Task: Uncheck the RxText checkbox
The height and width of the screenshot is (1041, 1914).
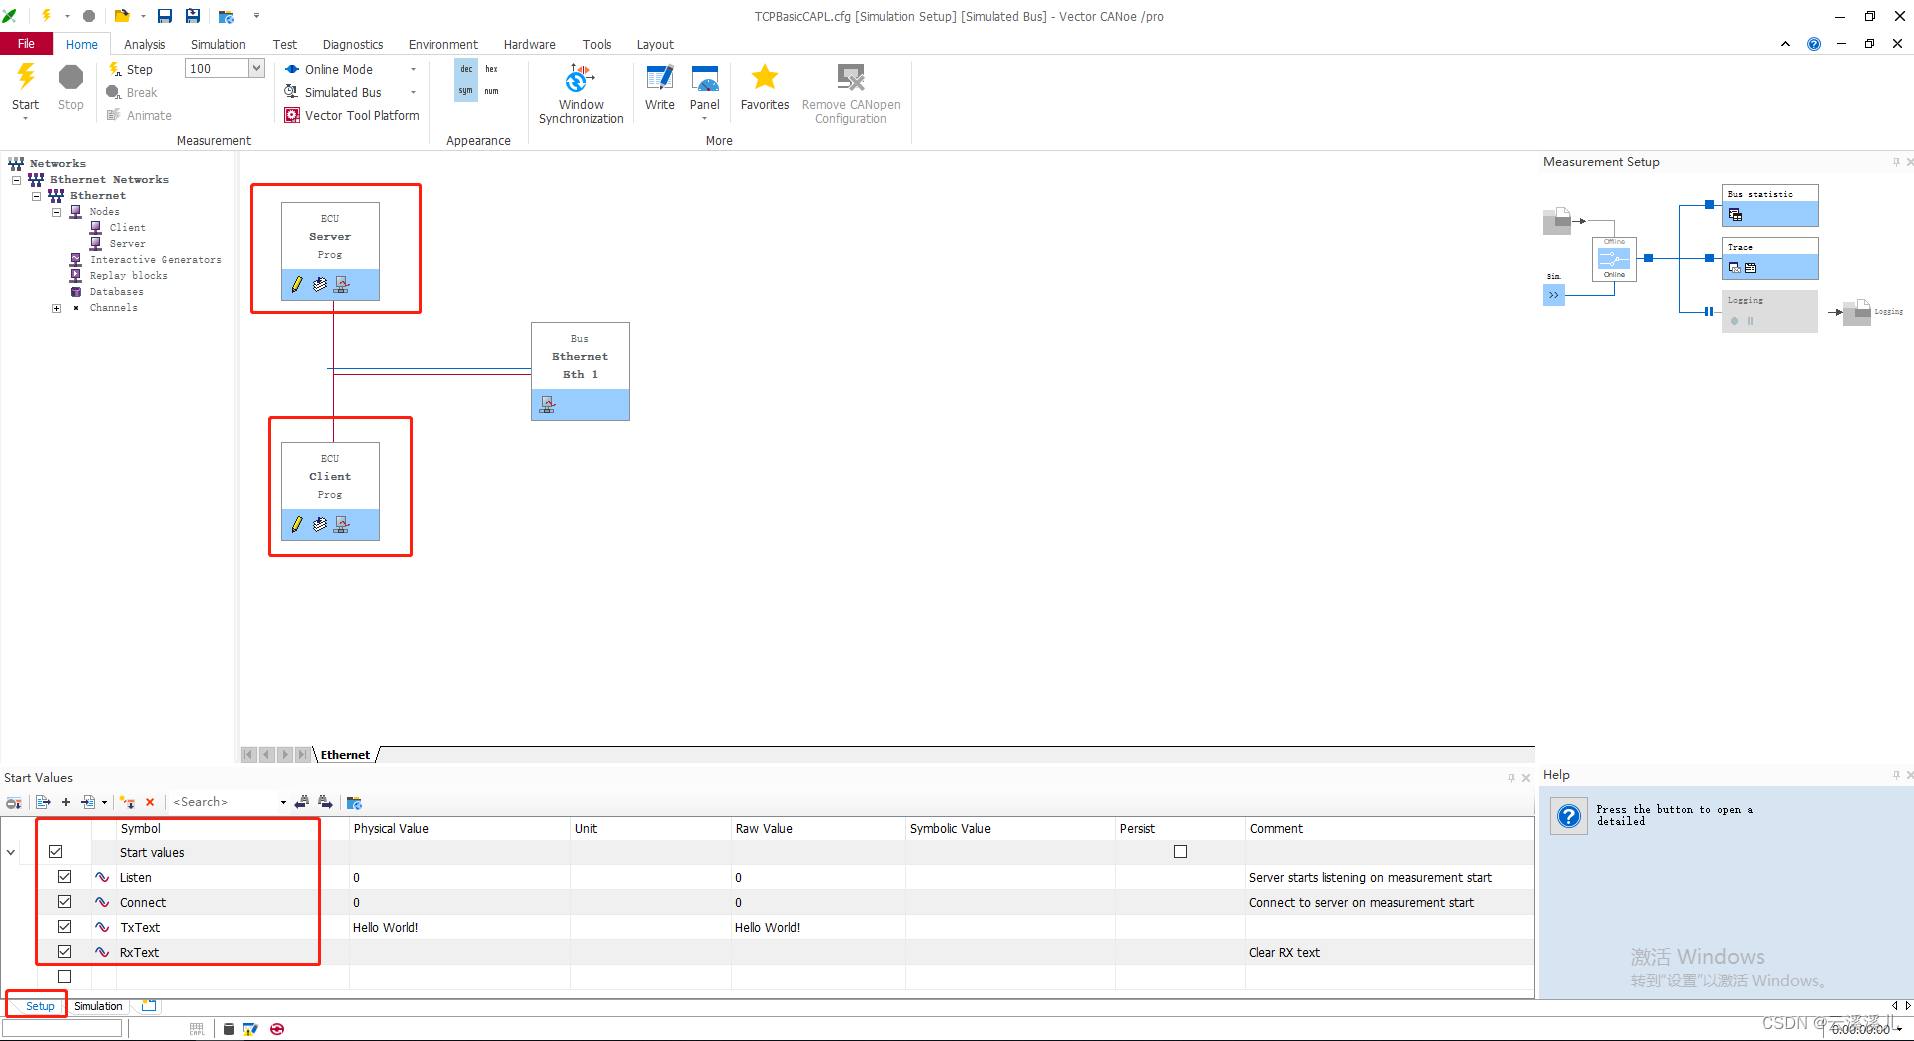Action: (x=65, y=952)
